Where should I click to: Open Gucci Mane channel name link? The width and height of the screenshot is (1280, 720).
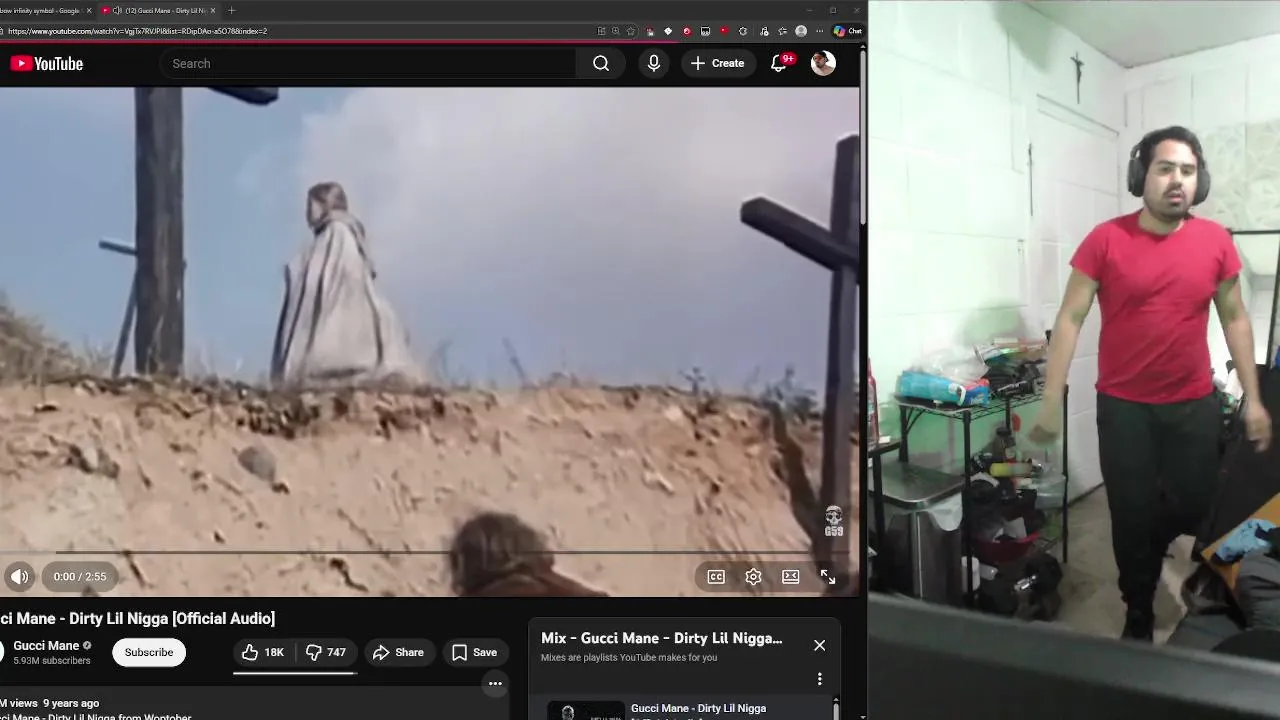(x=46, y=646)
